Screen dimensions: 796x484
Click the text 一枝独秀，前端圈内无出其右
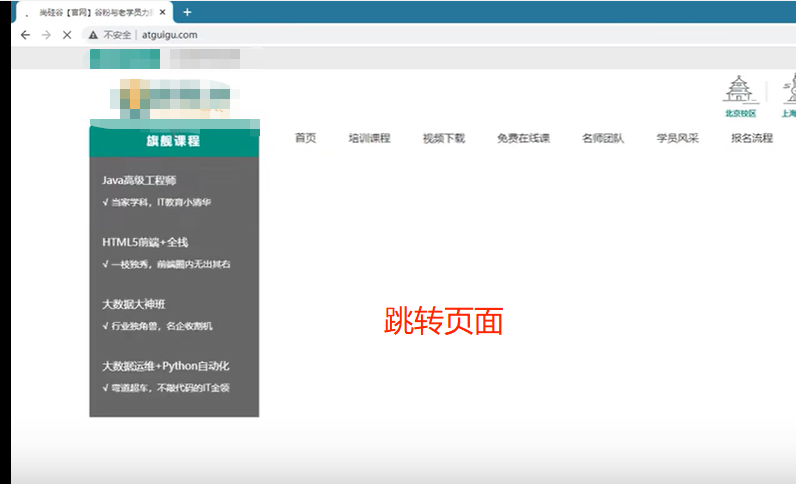point(171,264)
